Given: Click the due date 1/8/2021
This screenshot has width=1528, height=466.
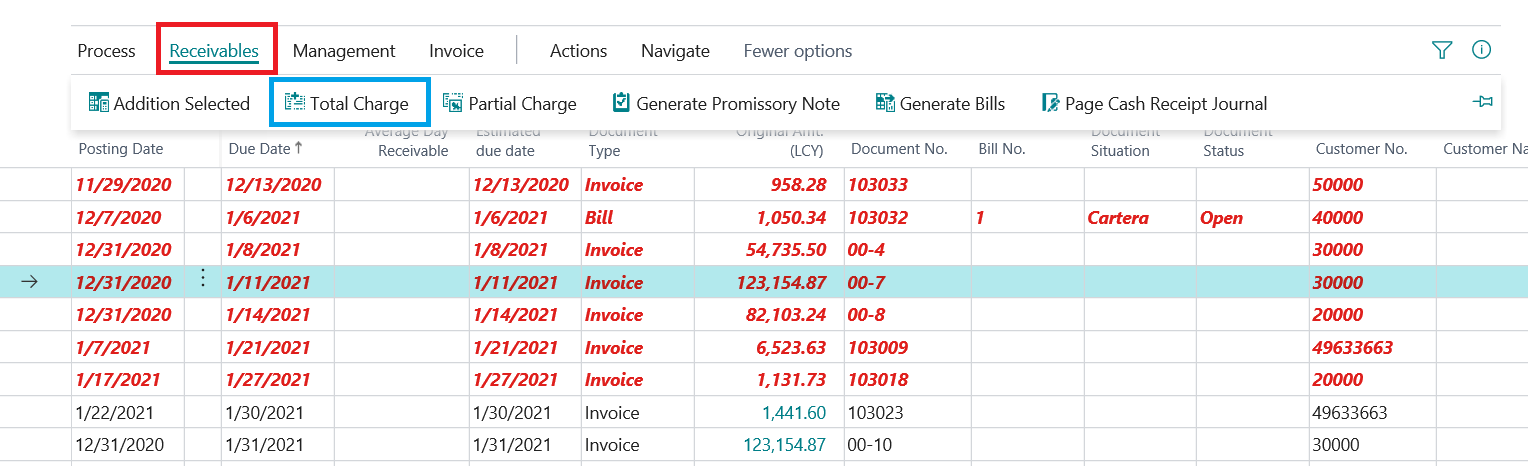Looking at the screenshot, I should coord(263,250).
